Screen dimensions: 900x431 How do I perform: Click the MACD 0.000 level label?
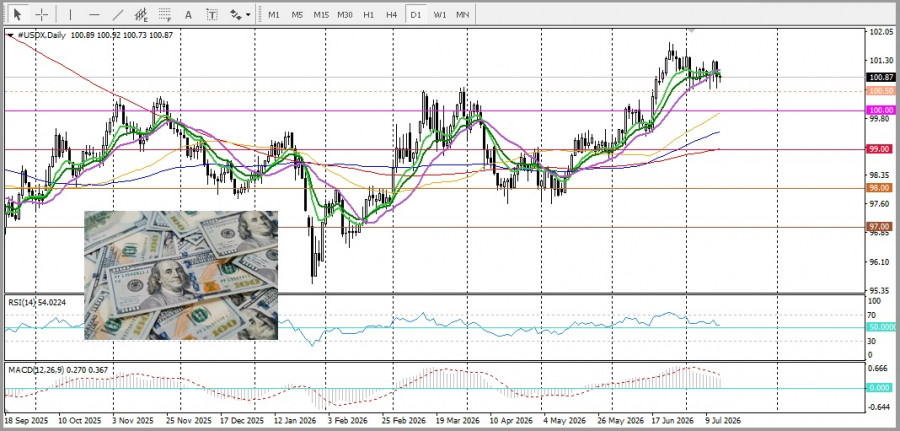(881, 388)
